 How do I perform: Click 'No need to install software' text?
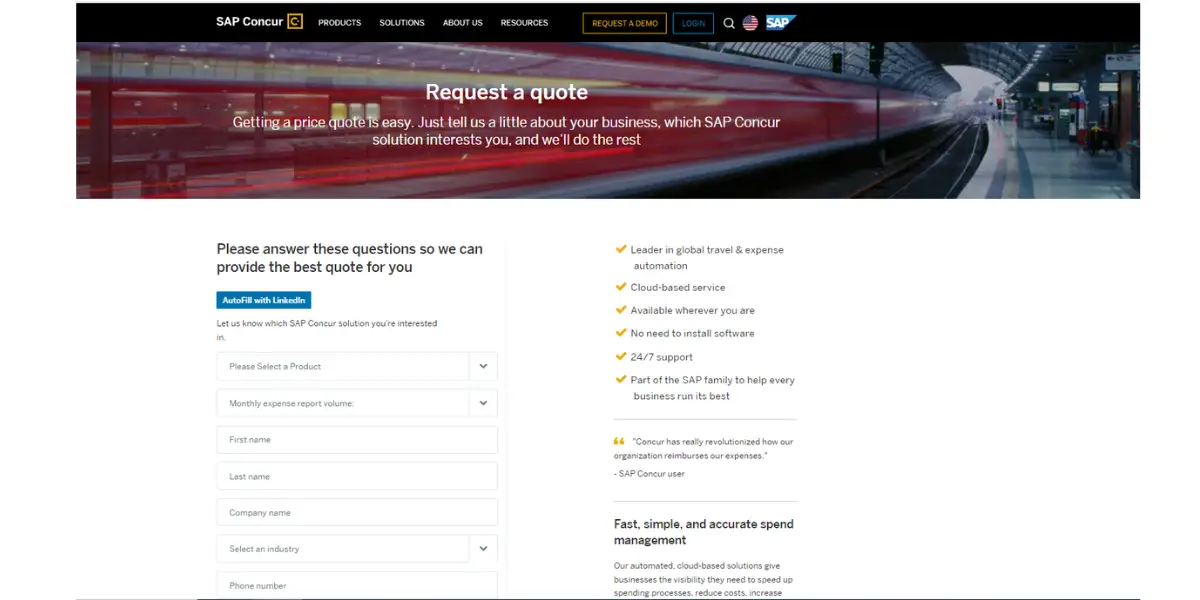pyautogui.click(x=692, y=333)
